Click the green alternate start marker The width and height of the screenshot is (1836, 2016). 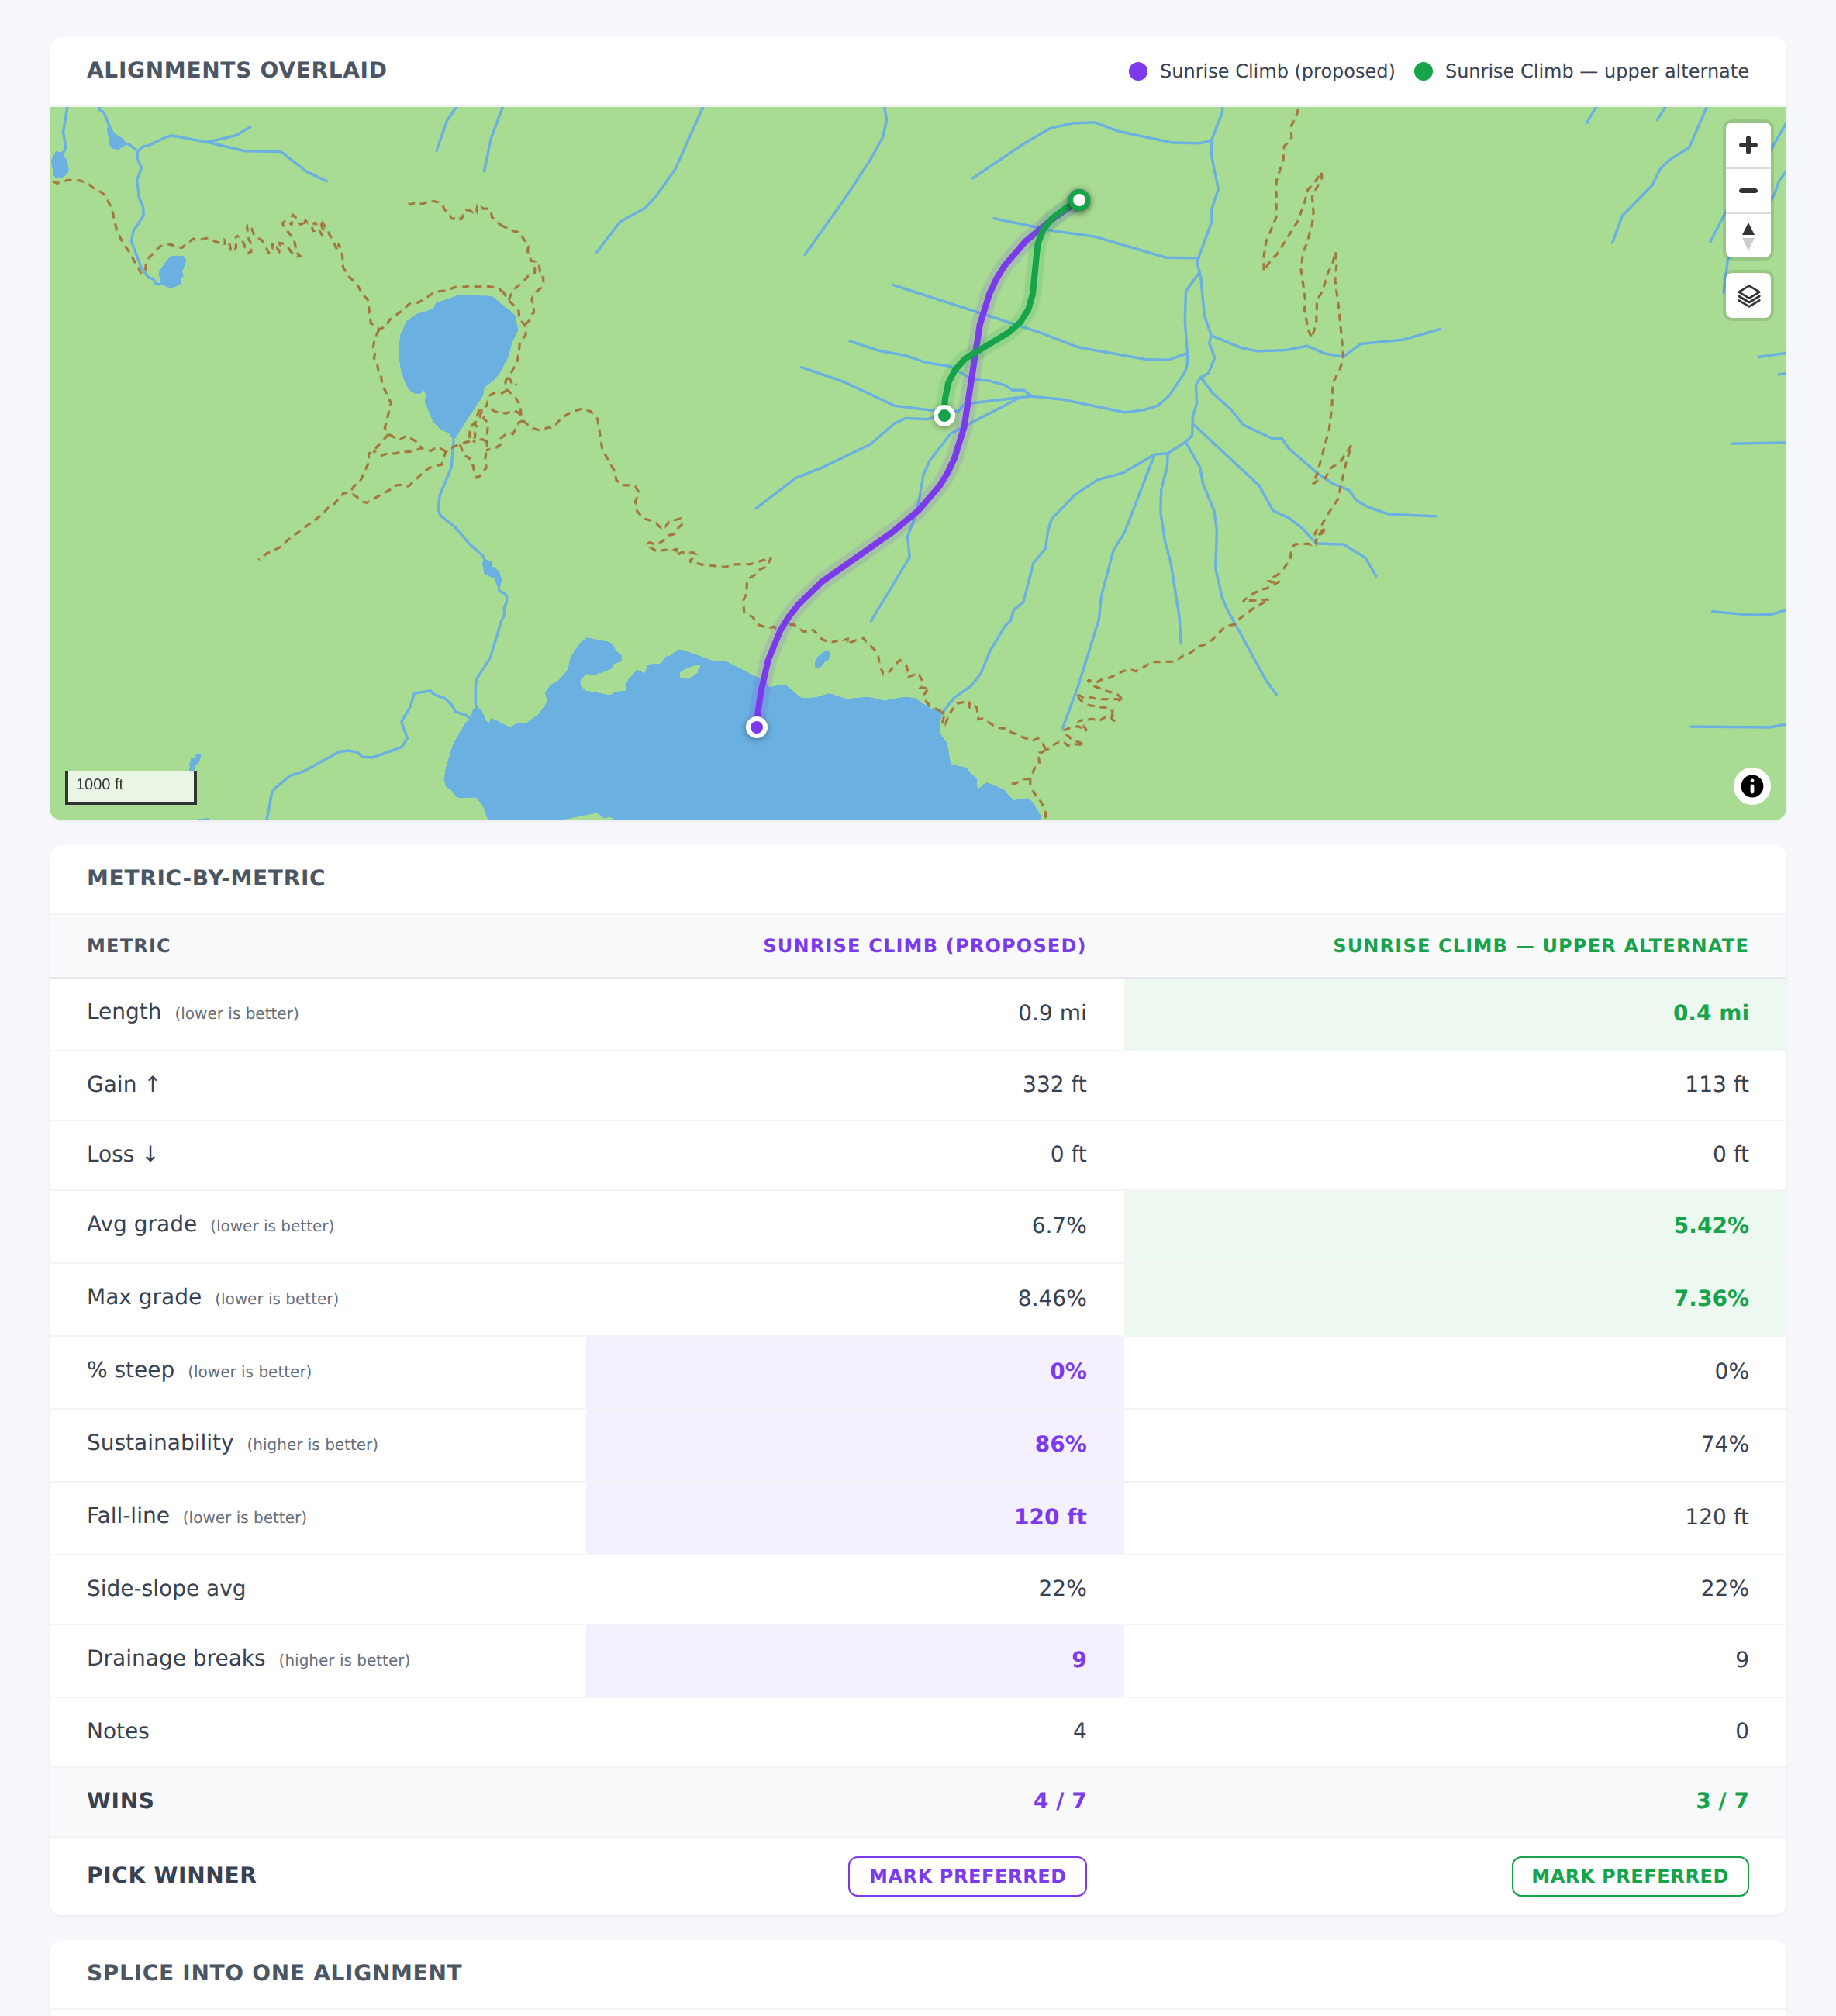(x=944, y=415)
